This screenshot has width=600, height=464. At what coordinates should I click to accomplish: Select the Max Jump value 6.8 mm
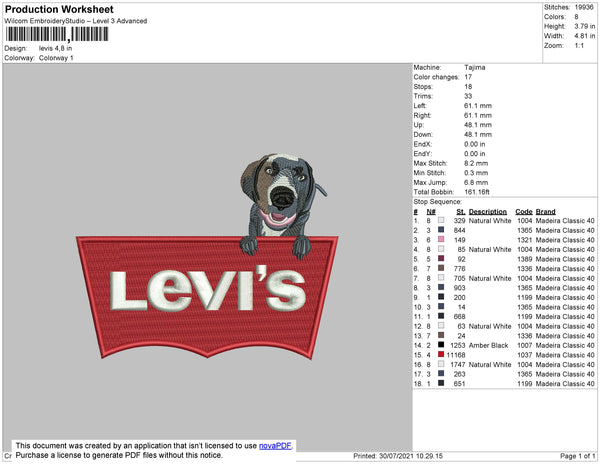(x=476, y=182)
